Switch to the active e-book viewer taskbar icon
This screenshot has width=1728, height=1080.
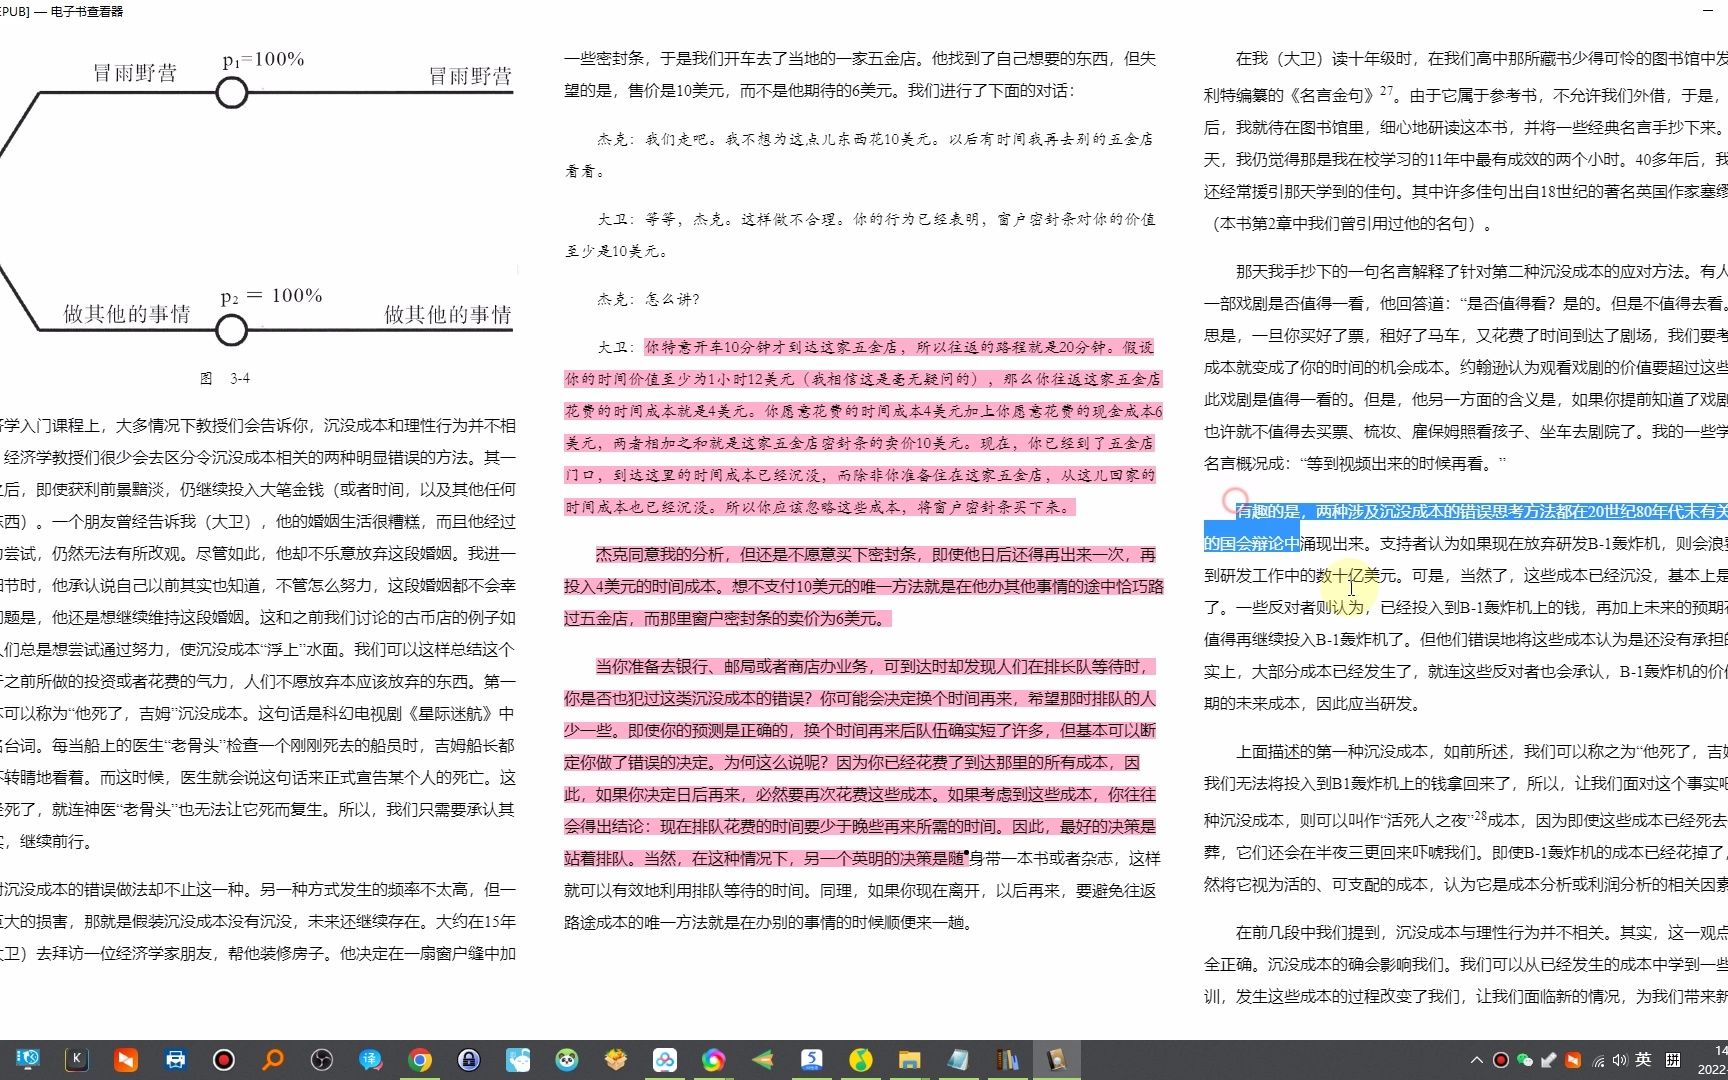pyautogui.click(x=1057, y=1060)
